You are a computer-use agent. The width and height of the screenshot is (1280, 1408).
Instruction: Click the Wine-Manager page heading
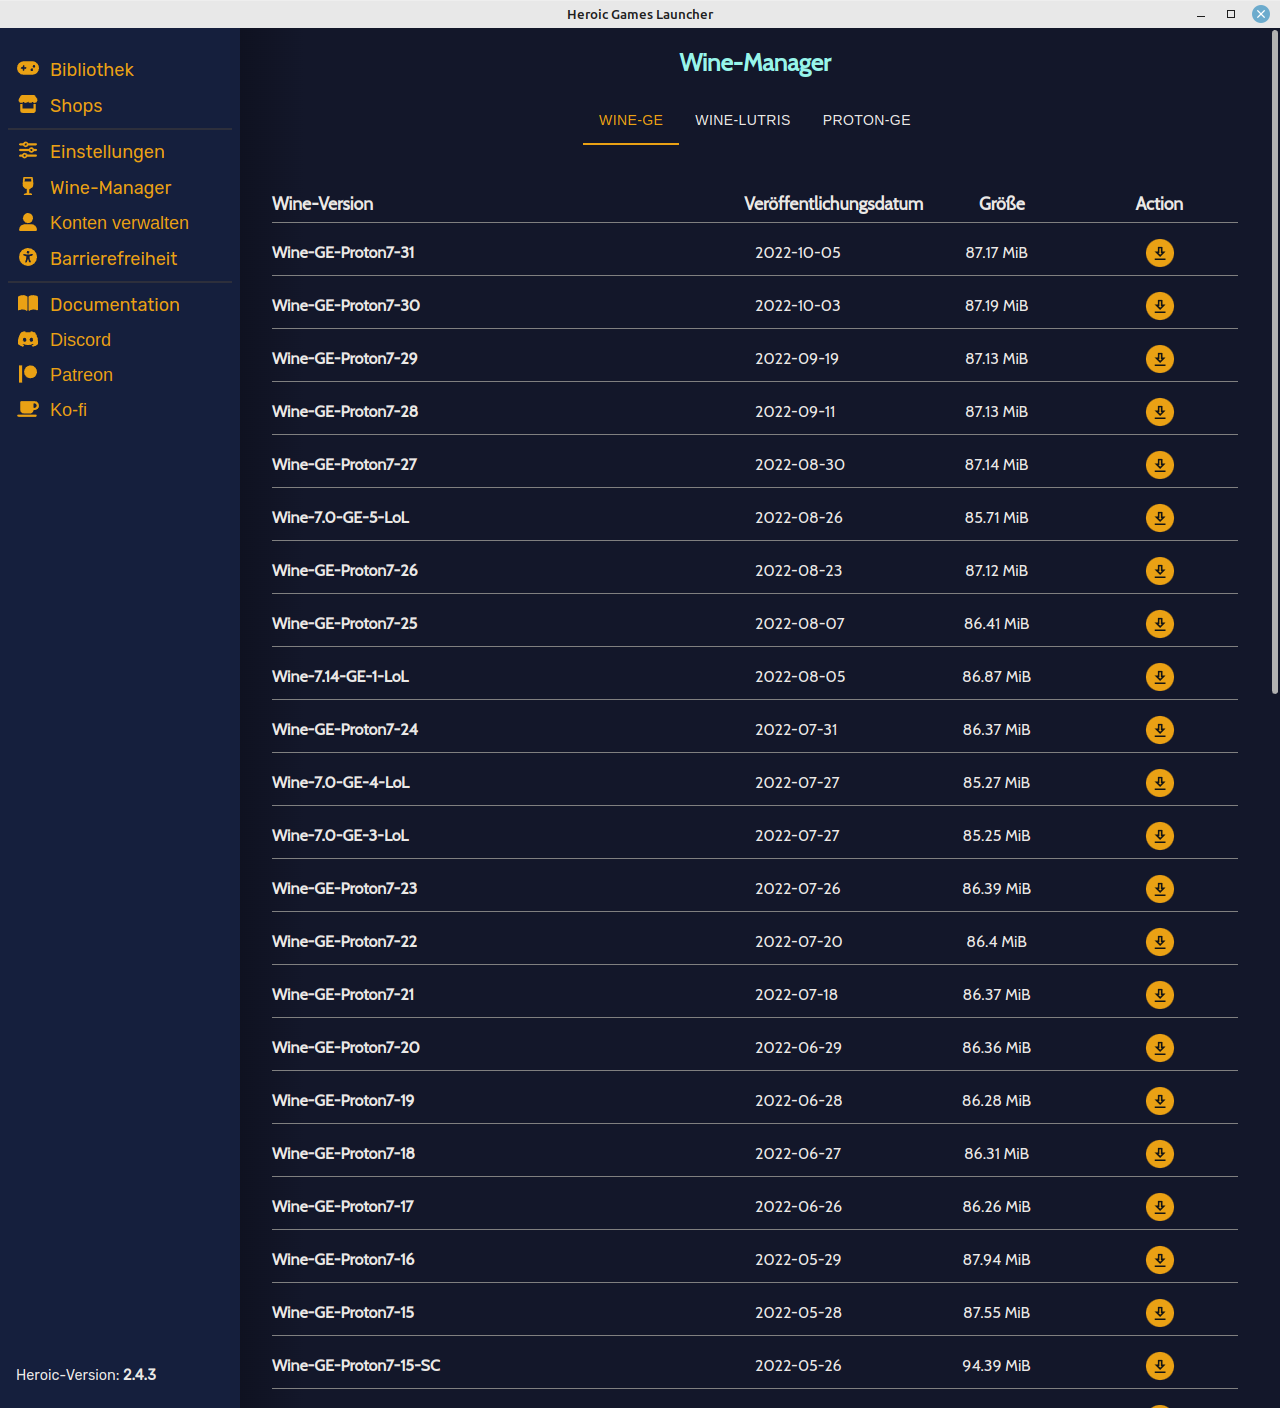coord(755,63)
